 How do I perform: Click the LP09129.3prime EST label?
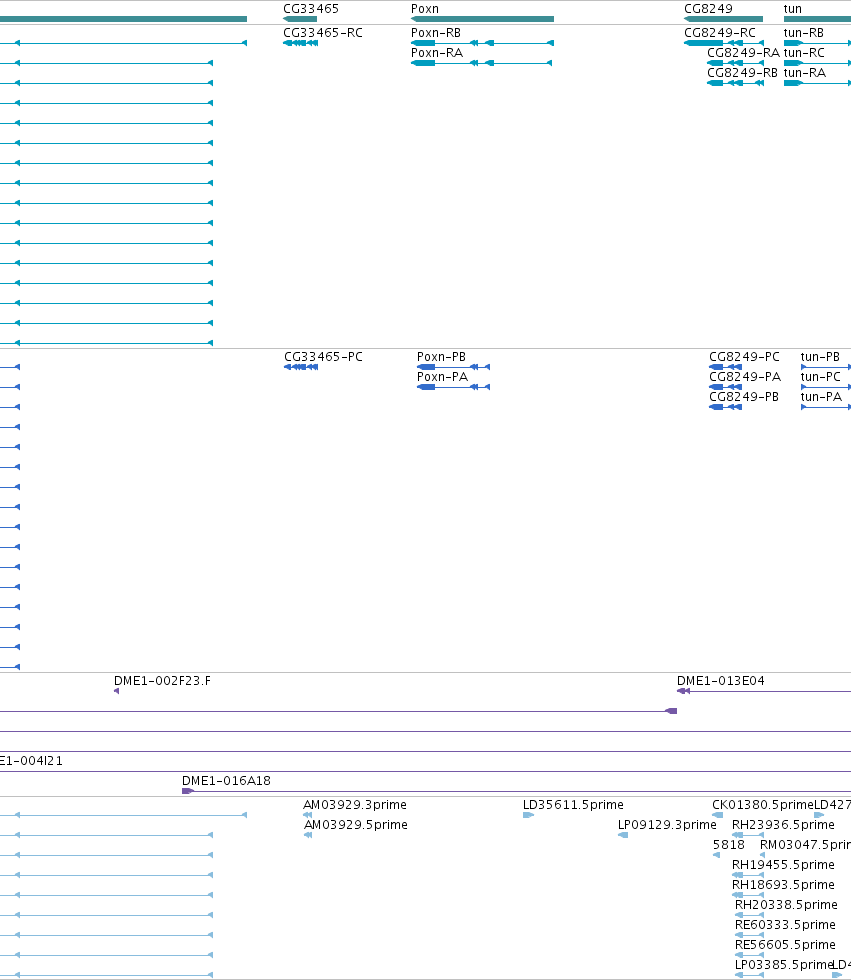pos(667,824)
